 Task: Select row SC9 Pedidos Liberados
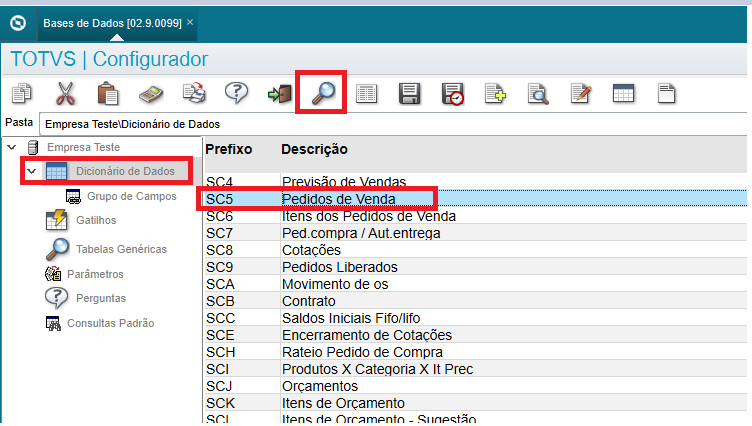(476, 267)
